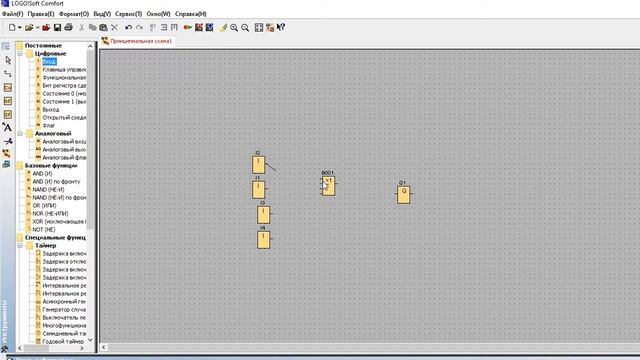Select NAND (НЕ-И) in the tree
The image size is (640, 360).
[48, 190]
